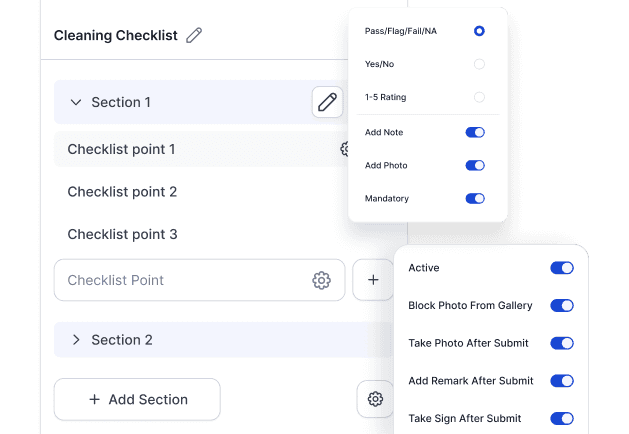Choose the 1-5 Rating radio option
629x434 pixels.
click(479, 97)
